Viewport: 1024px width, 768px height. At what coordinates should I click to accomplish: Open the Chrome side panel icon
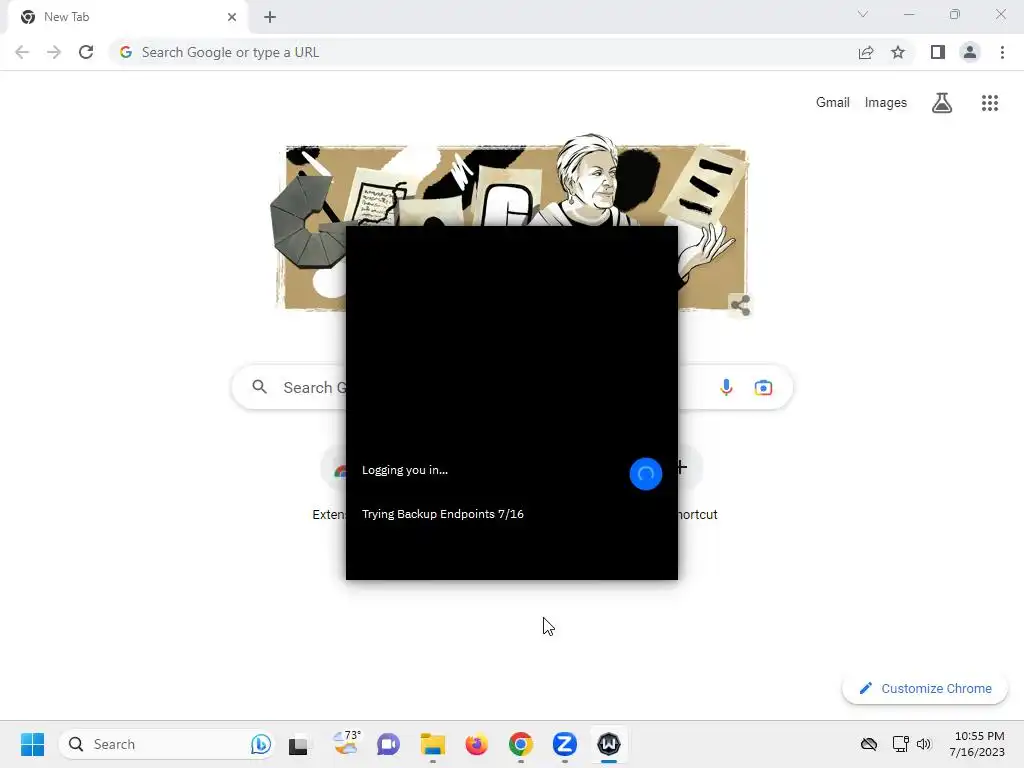point(938,52)
